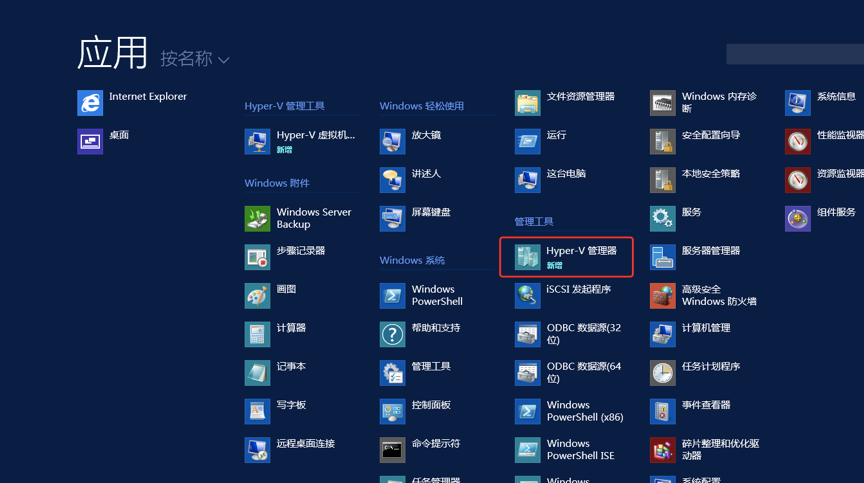
Task: Open 文件资源管理器 file explorer icon
Action: point(527,103)
